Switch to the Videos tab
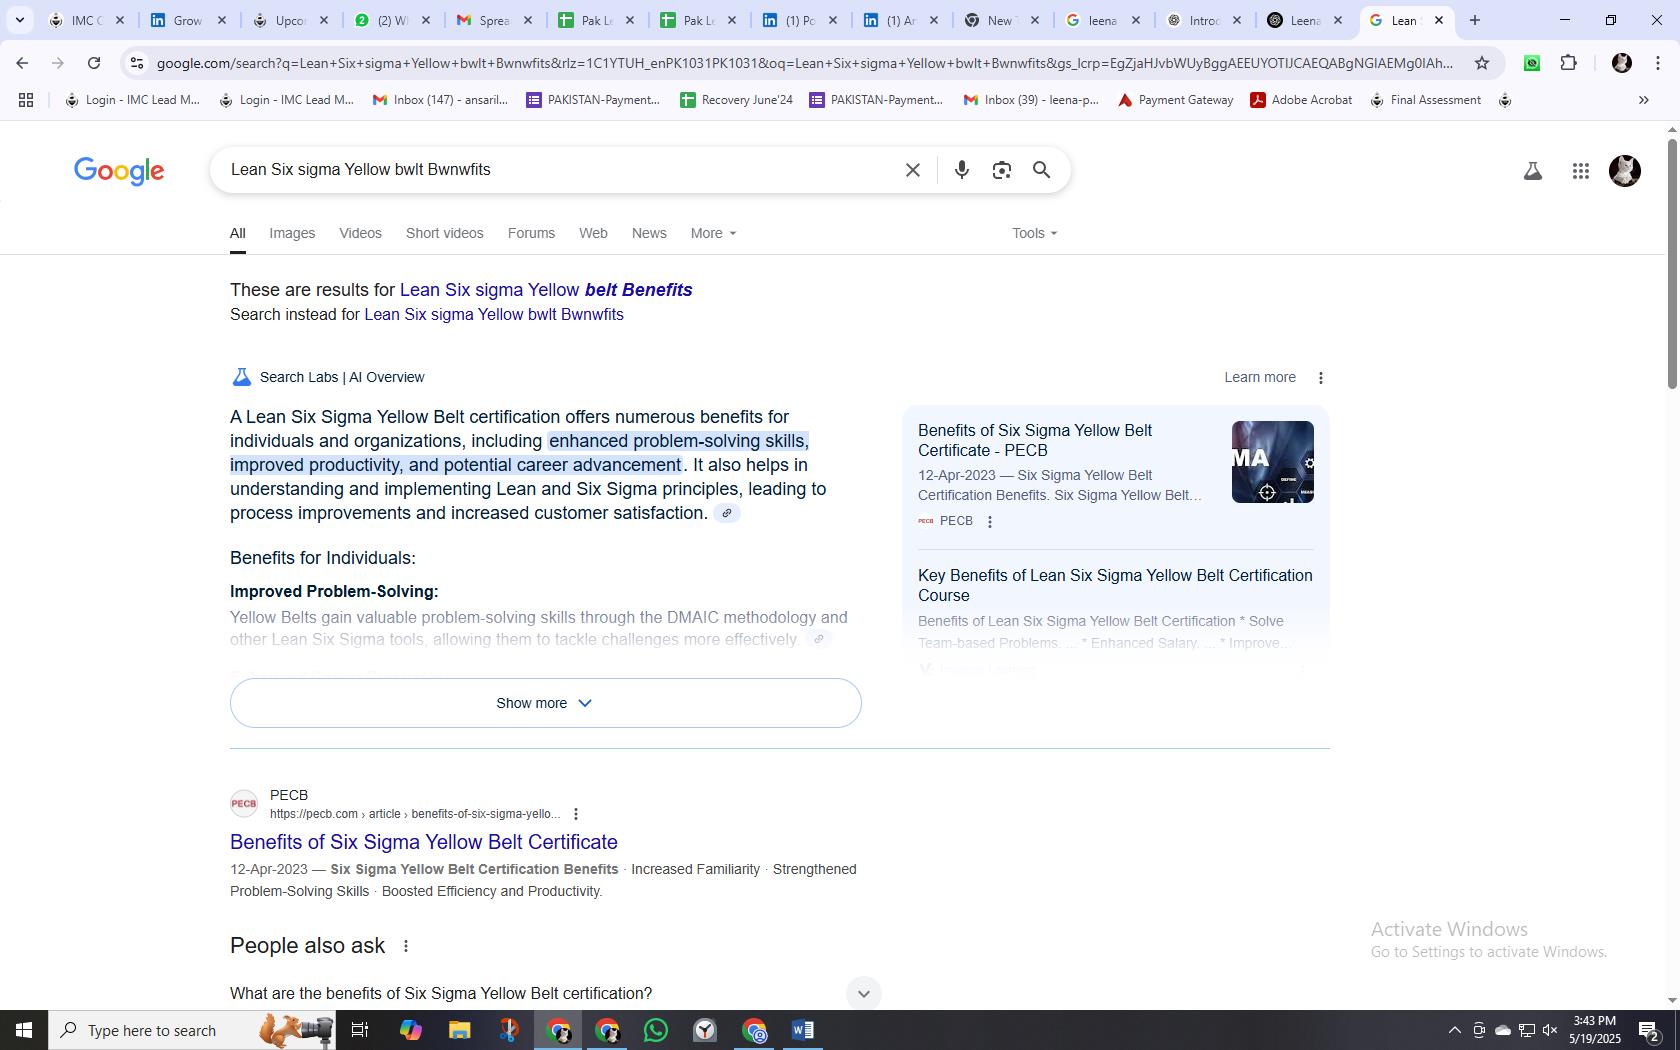 point(360,233)
